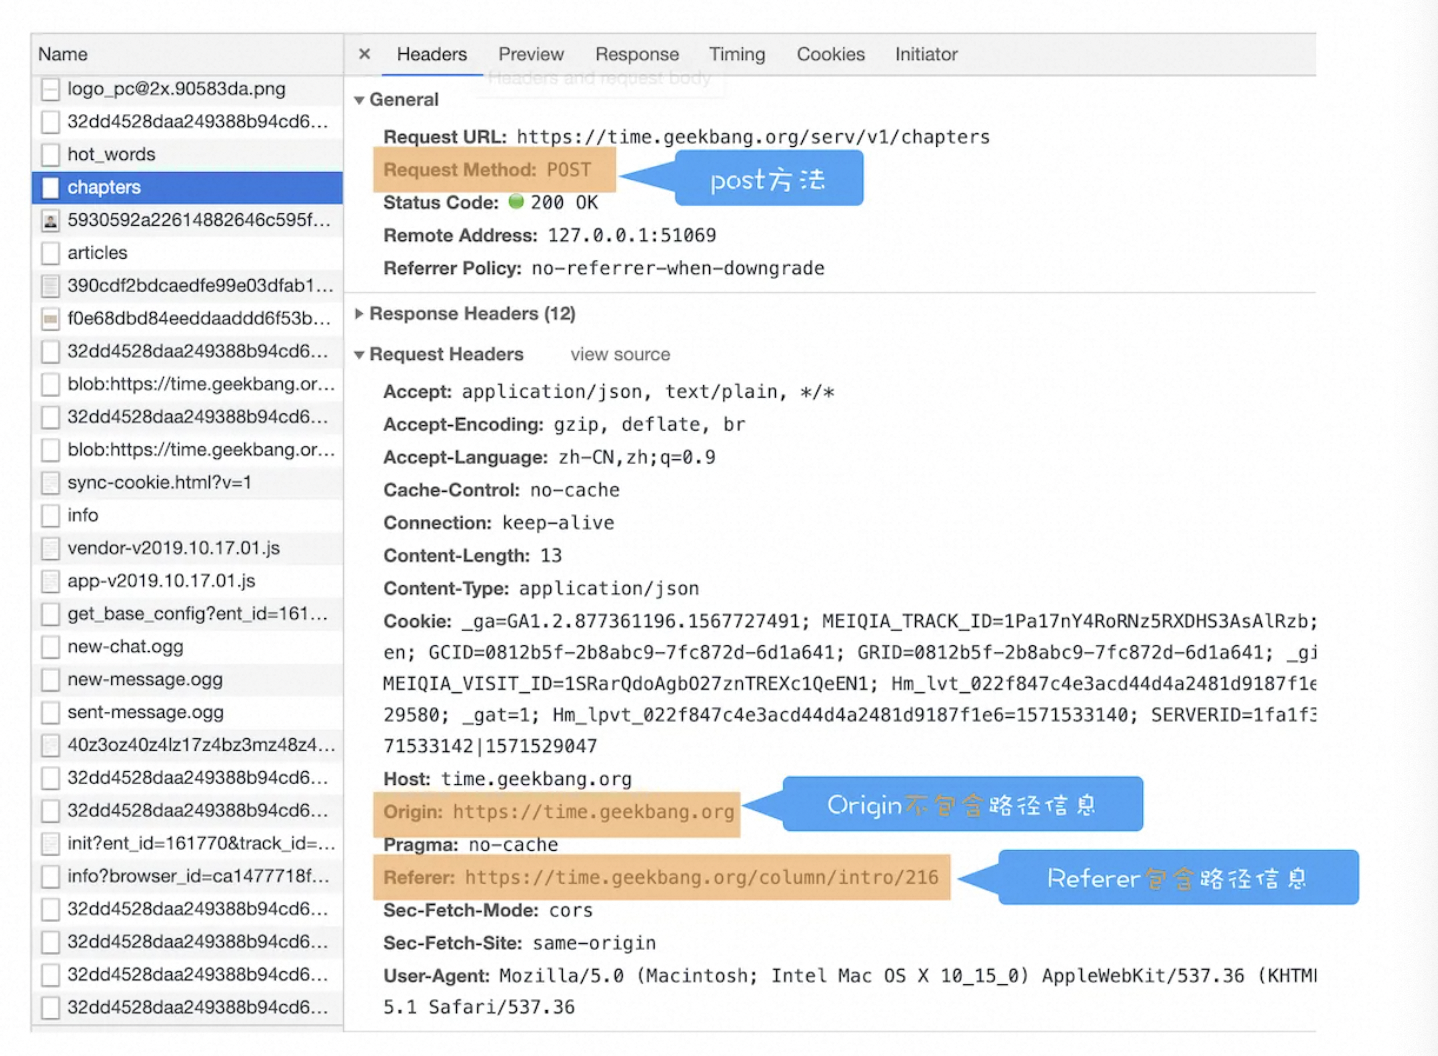Click file icon next to hot_words
The image size is (1438, 1056).
(50, 155)
